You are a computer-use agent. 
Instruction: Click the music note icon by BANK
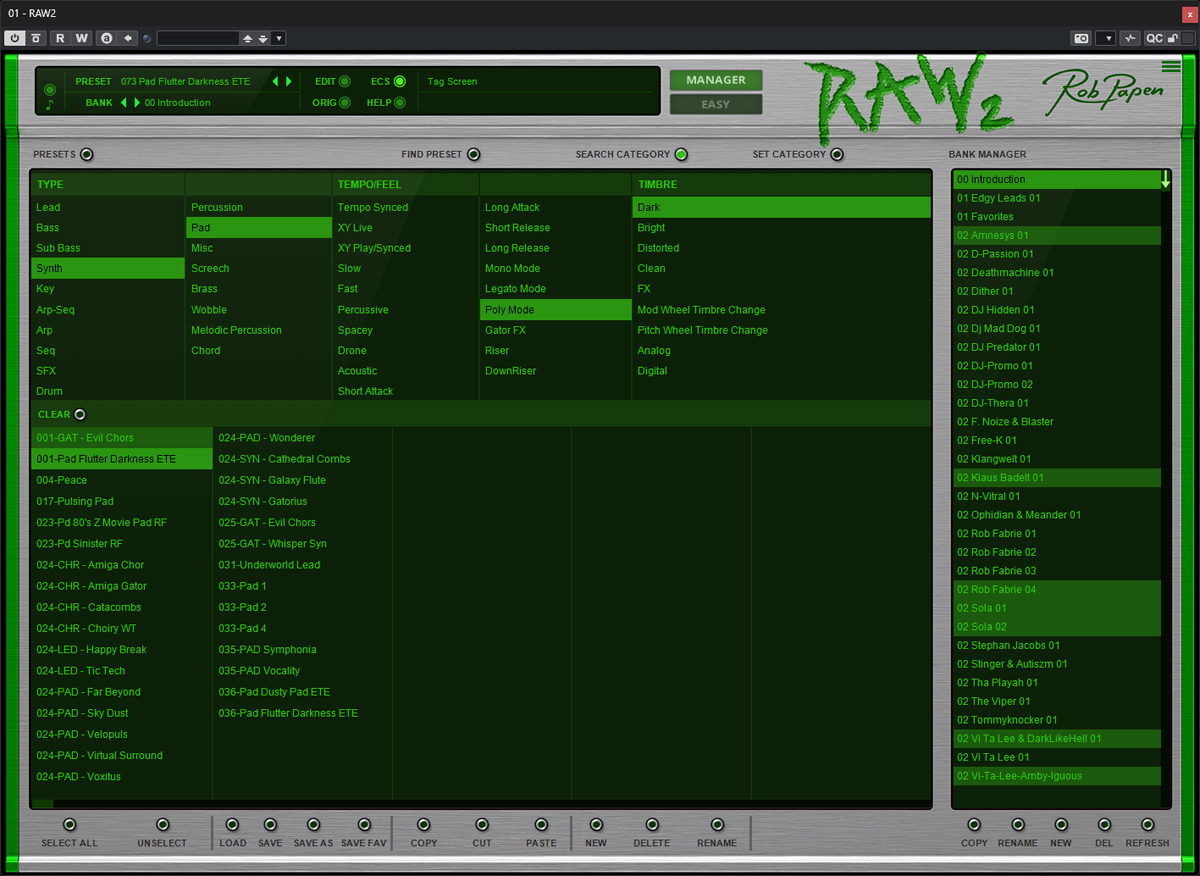pos(49,104)
